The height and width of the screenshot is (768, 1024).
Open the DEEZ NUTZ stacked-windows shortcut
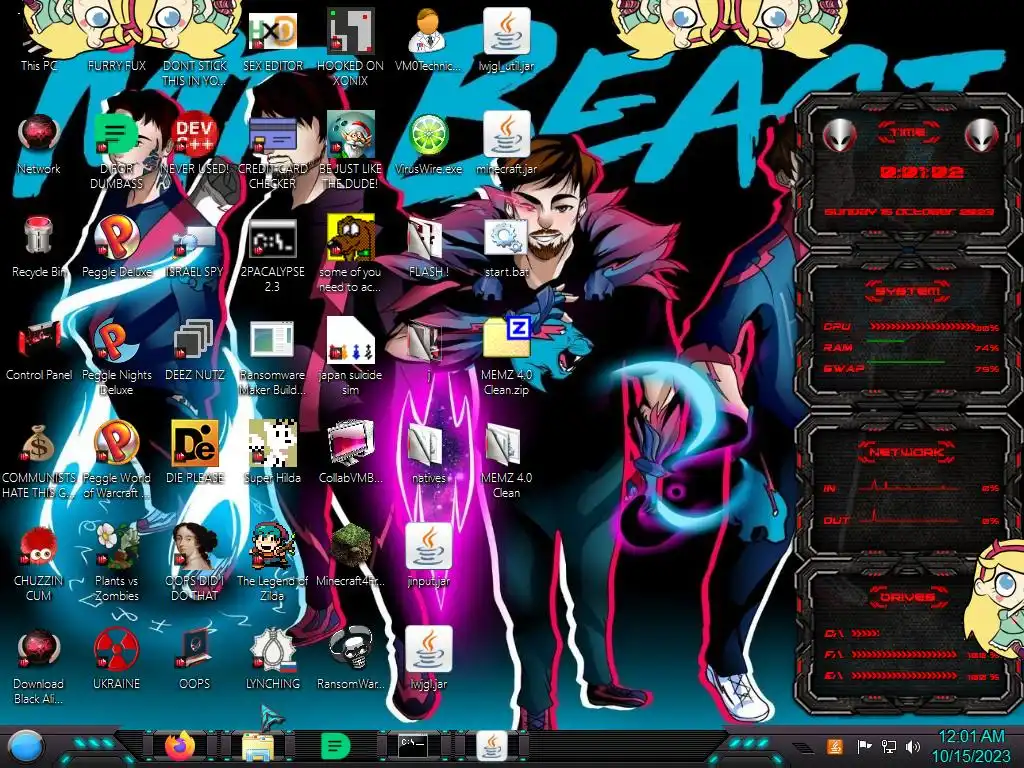[x=195, y=341]
